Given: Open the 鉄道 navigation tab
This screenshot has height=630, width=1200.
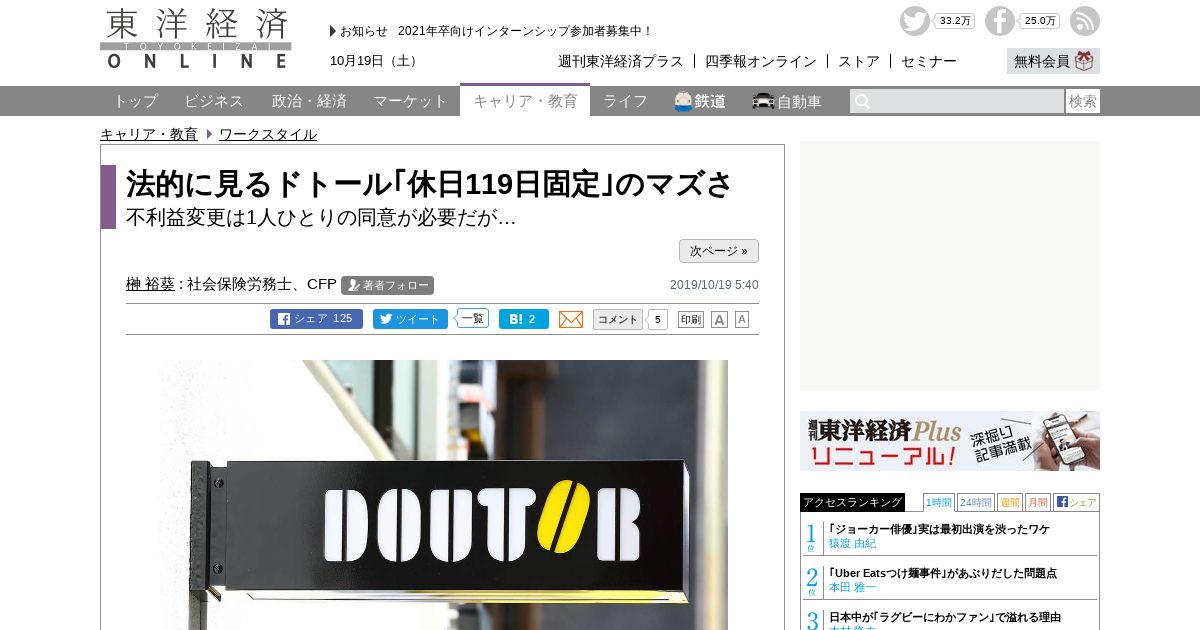Looking at the screenshot, I should [x=700, y=101].
